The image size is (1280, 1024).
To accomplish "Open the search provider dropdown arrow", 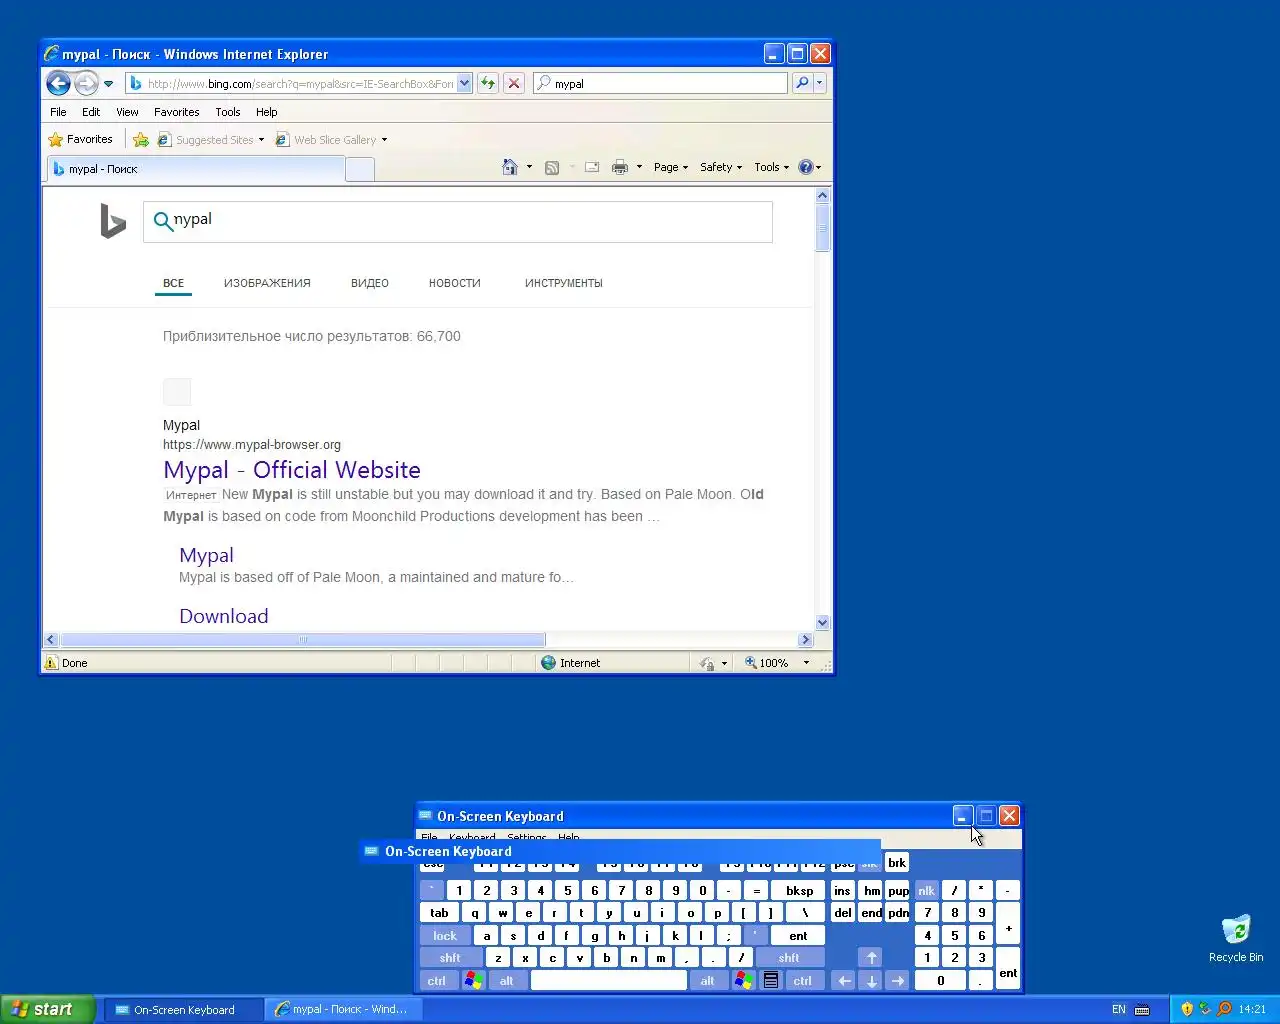I will [x=820, y=83].
